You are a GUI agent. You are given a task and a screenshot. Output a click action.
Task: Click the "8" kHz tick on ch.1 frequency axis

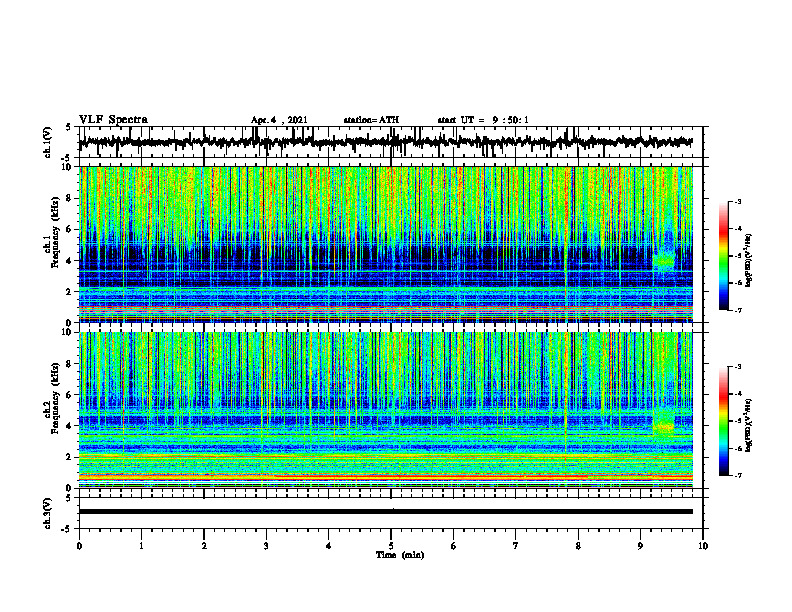[x=70, y=198]
